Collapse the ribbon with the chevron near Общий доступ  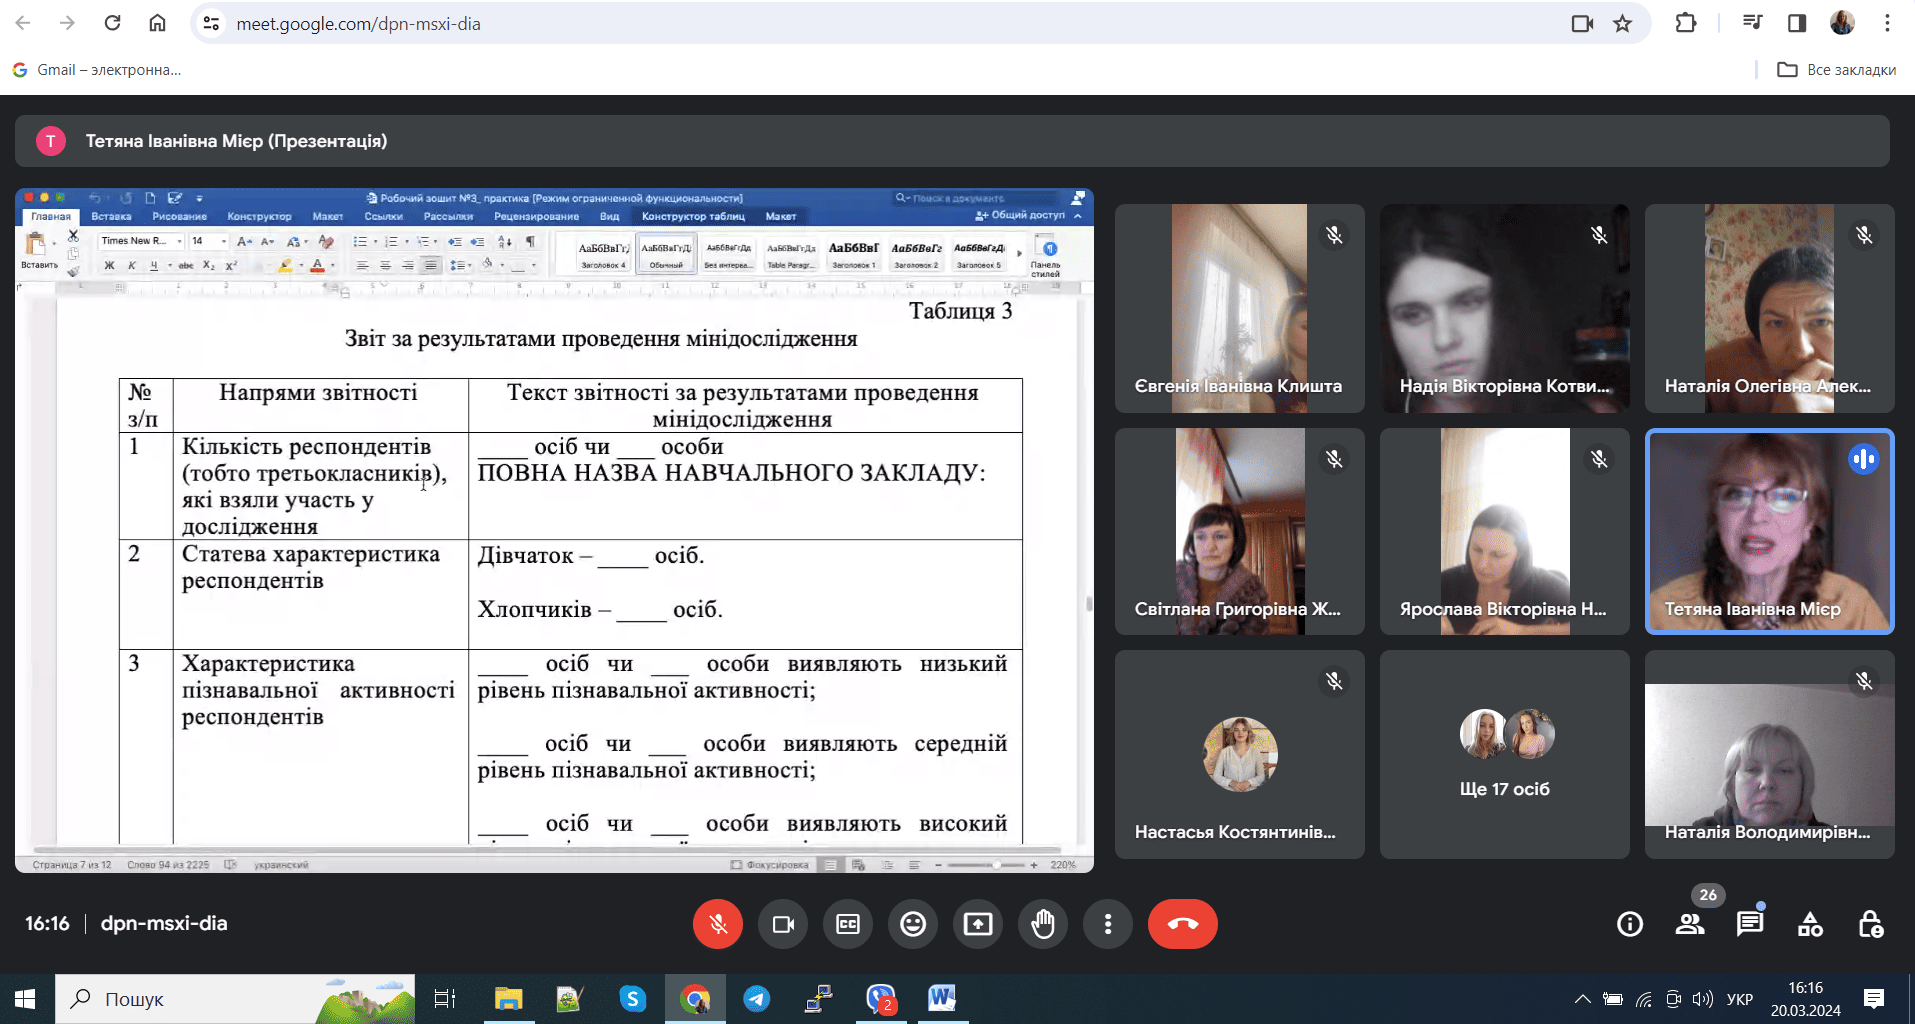(1077, 216)
